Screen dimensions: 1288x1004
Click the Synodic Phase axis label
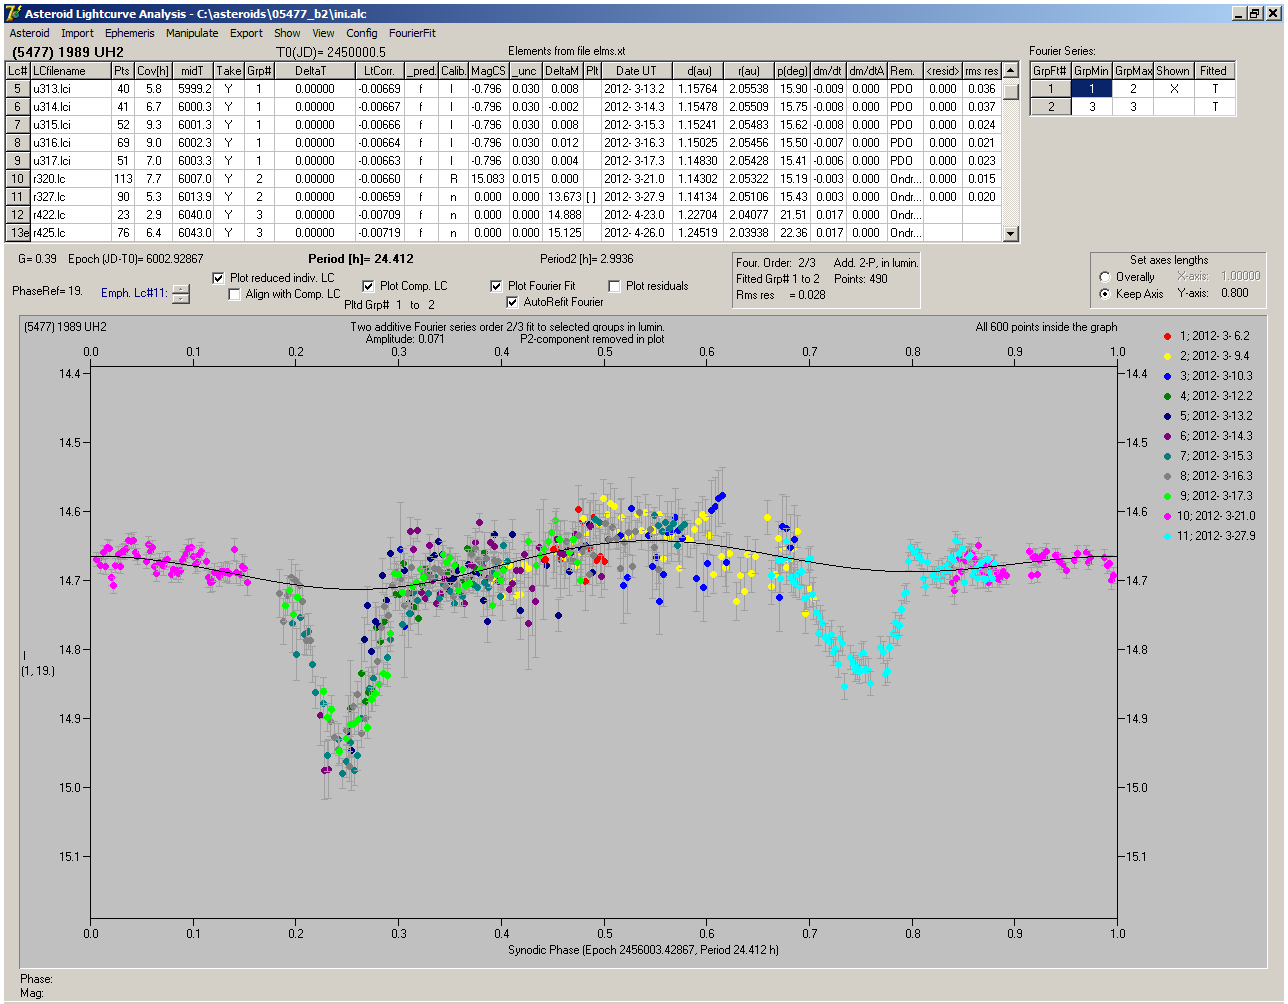pyautogui.click(x=643, y=950)
